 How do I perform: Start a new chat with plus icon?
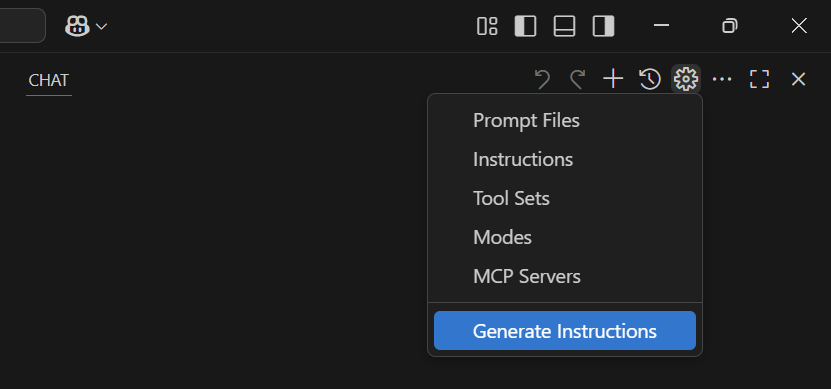613,79
